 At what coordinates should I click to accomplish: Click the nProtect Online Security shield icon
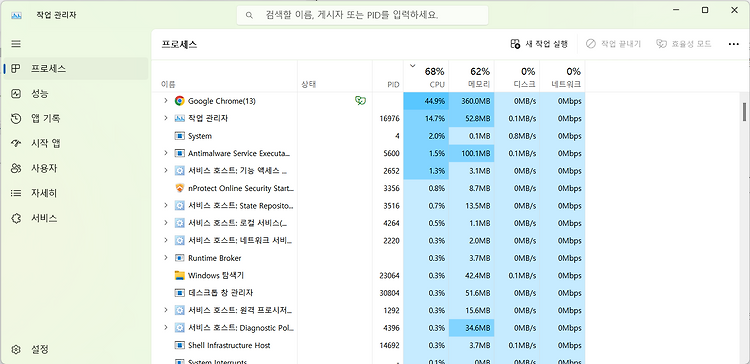click(x=179, y=188)
